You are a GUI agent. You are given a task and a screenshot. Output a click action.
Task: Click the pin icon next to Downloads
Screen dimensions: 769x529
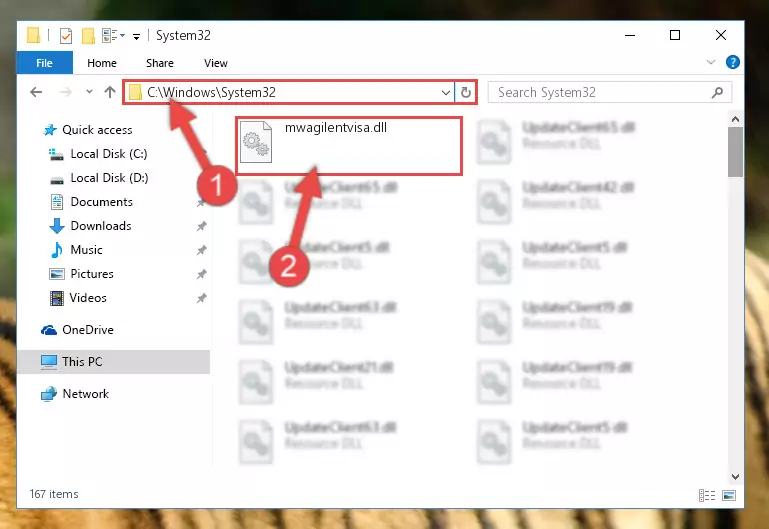(x=201, y=226)
